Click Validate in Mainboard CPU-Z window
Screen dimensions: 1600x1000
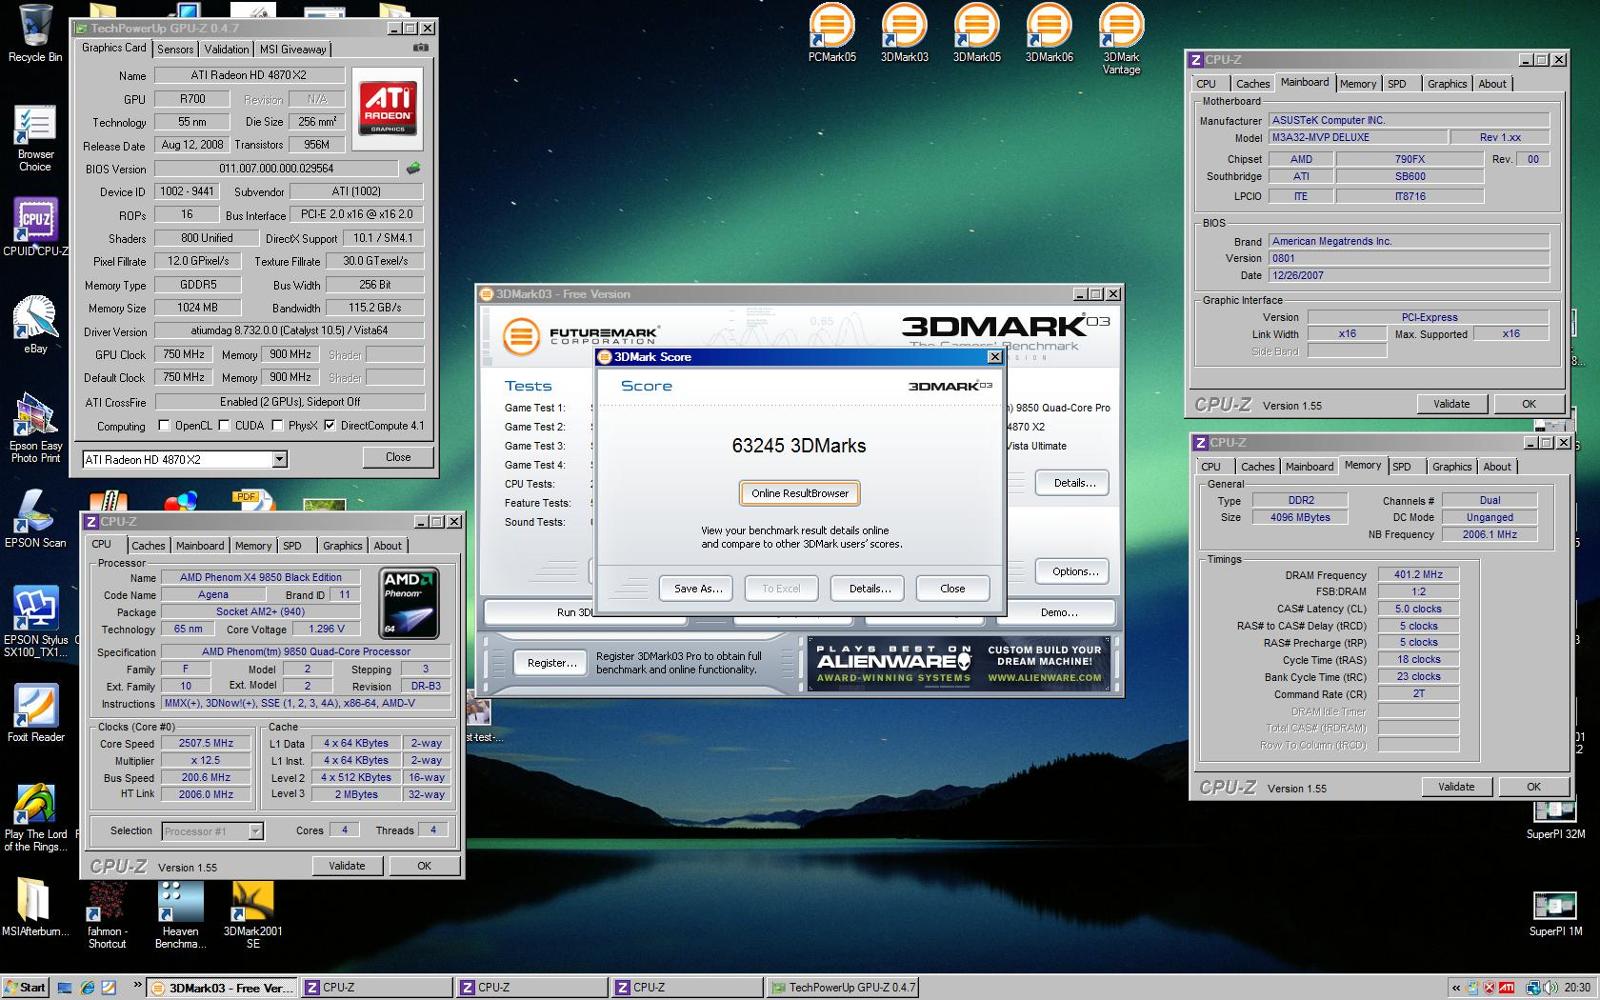[1451, 404]
